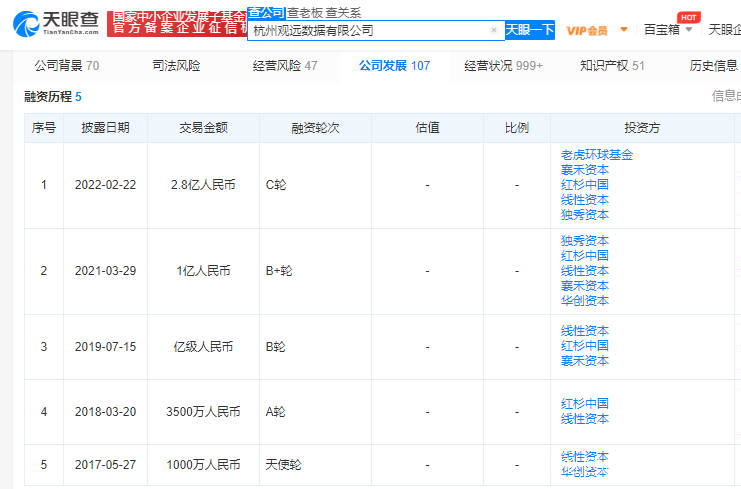Screen dimensions: 741x489
Task: Switch to the 司法风险 tab
Action: 175,66
